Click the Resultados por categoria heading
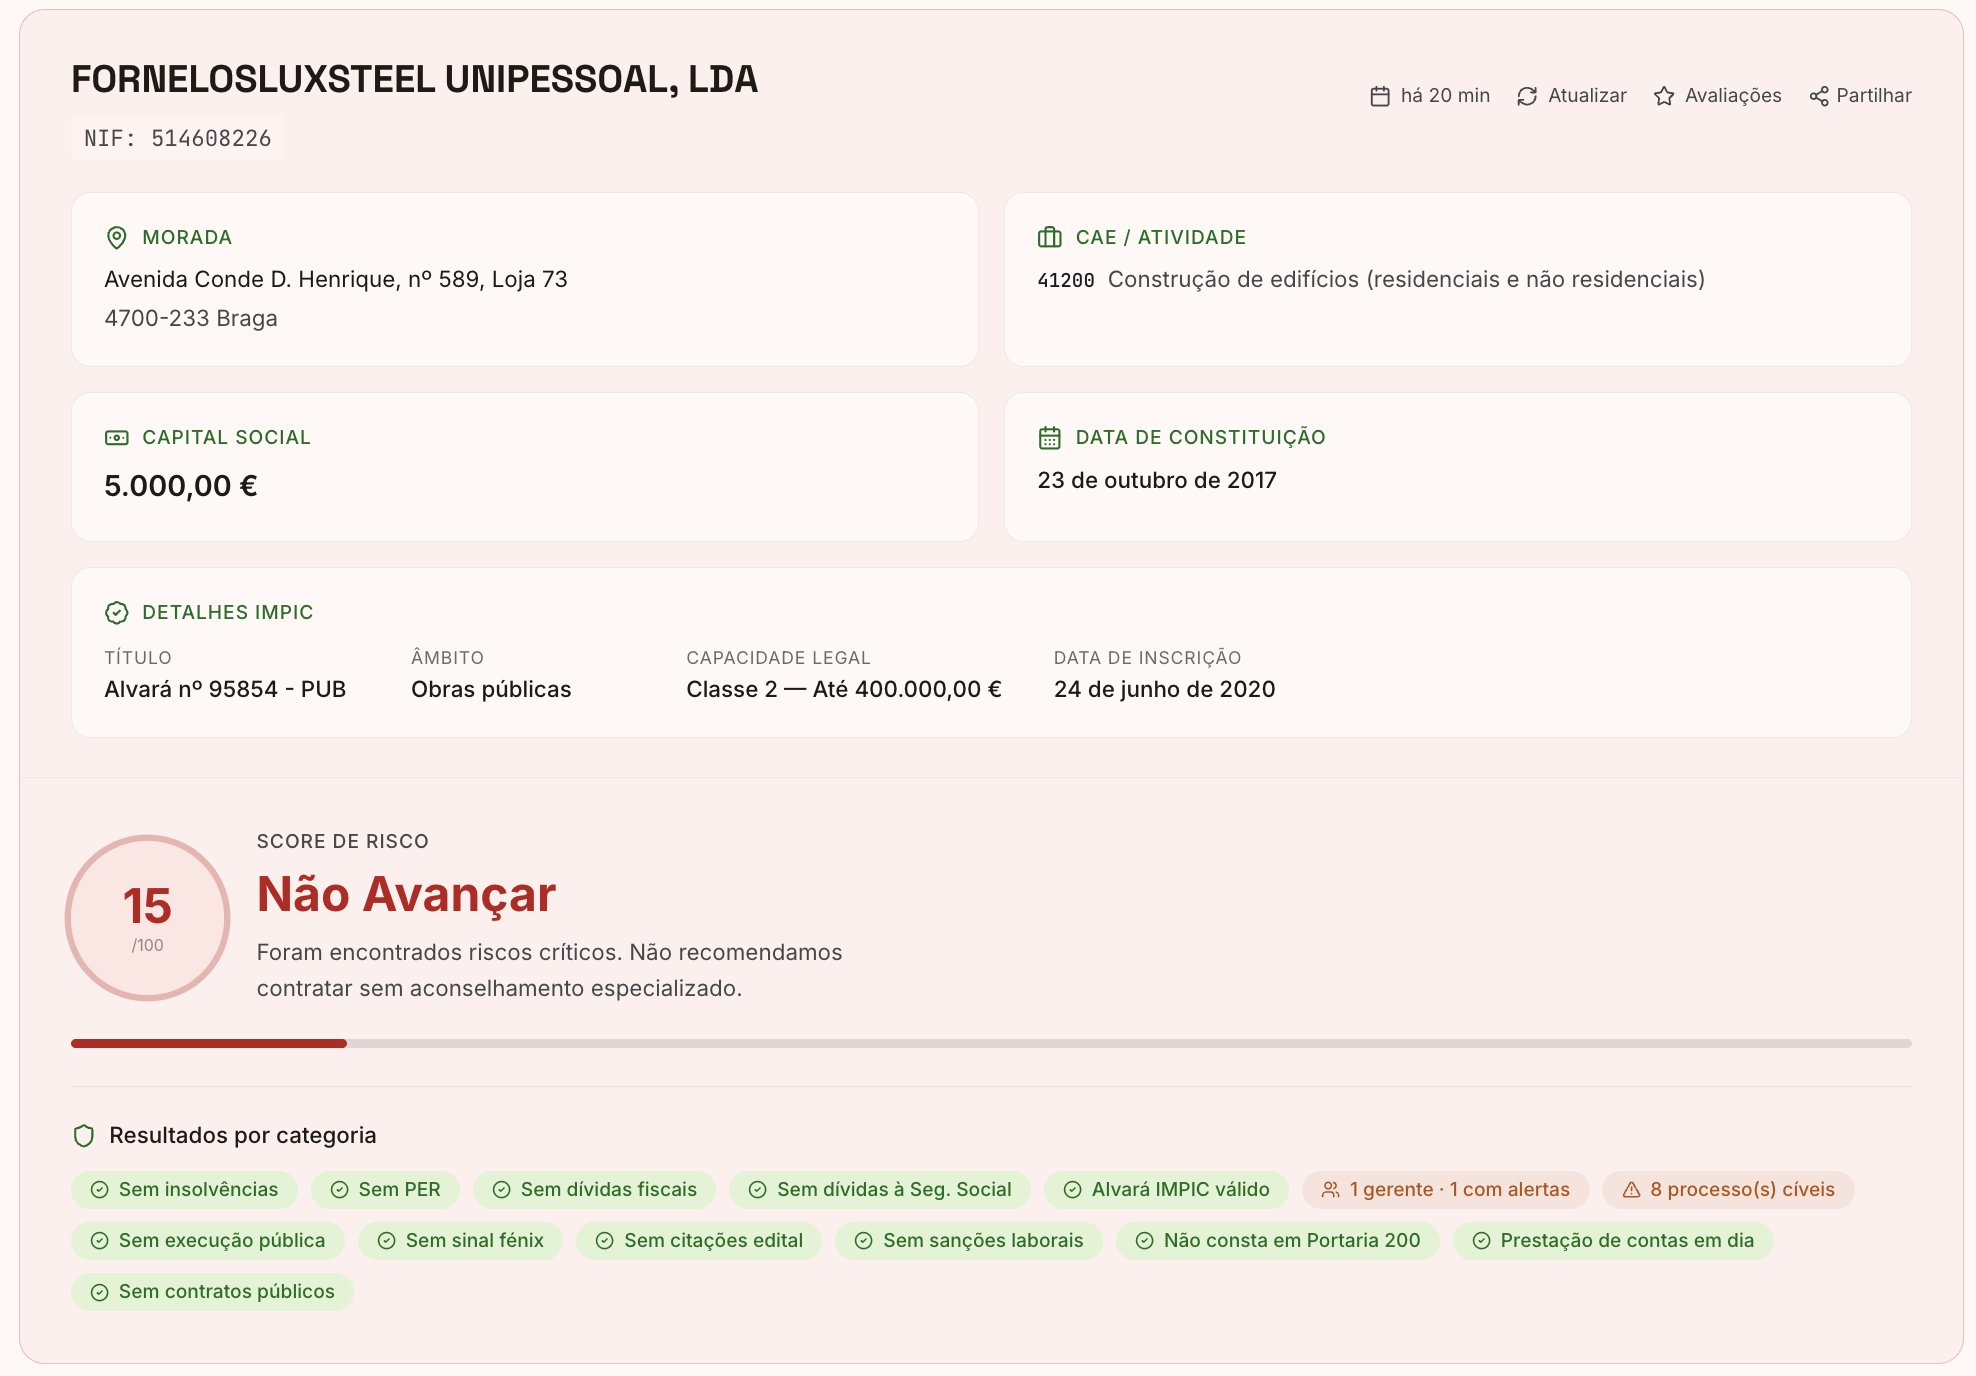This screenshot has height=1376, width=1976. click(x=243, y=1136)
